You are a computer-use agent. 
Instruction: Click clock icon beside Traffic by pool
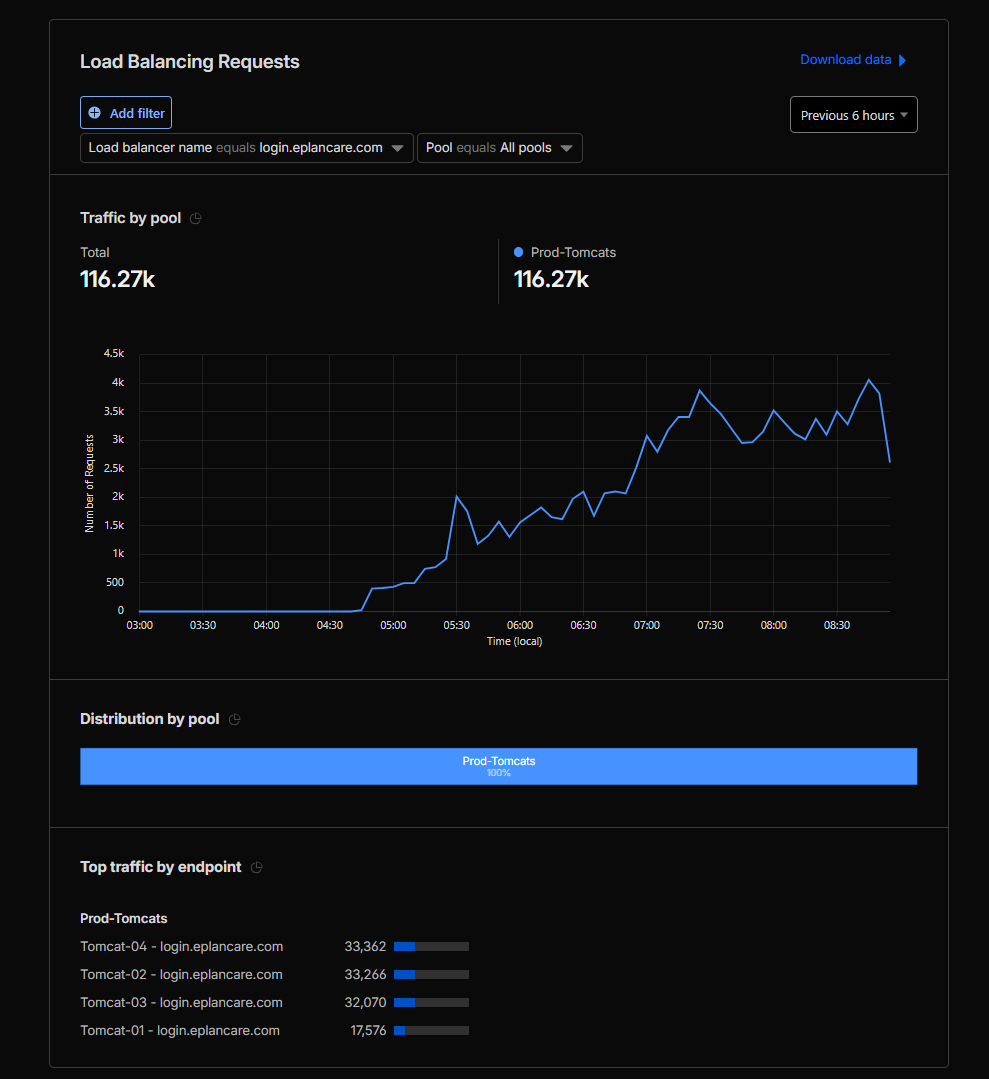click(x=196, y=218)
